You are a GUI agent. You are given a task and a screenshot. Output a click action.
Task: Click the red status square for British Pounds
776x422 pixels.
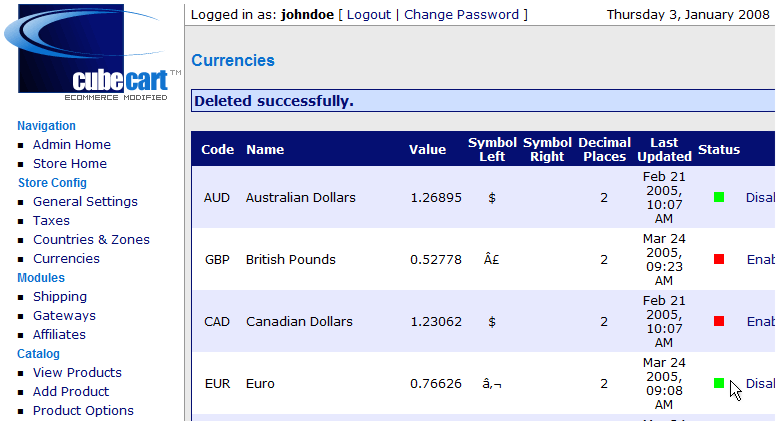tap(719, 259)
